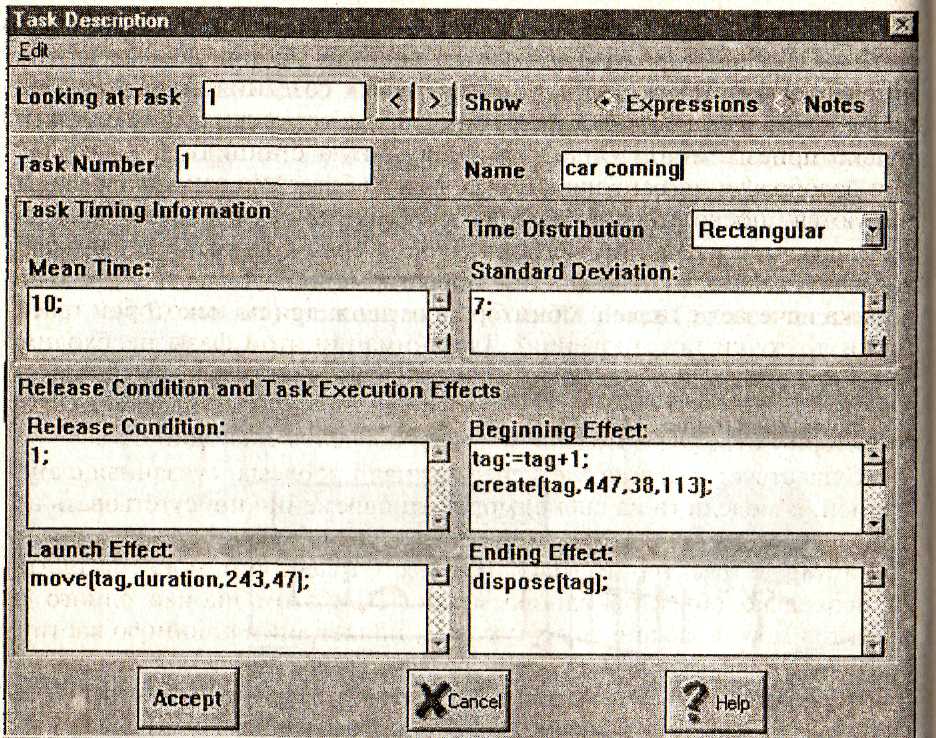Image resolution: width=936 pixels, height=738 pixels.
Task: Click the tag:=tag+1; line
Action: click(x=531, y=459)
